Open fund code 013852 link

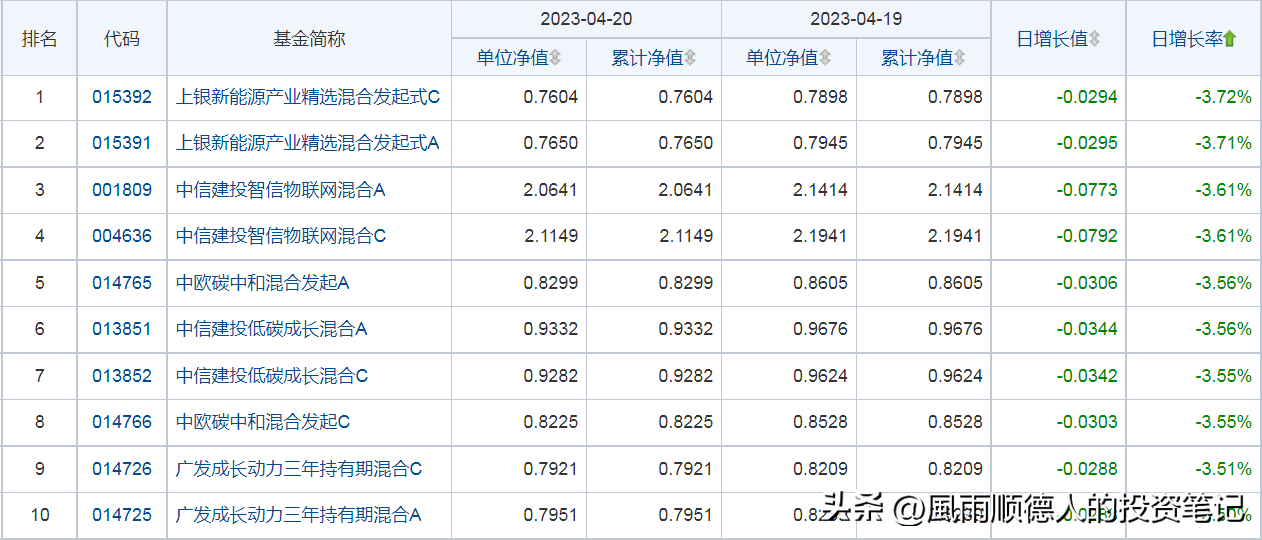coord(122,376)
